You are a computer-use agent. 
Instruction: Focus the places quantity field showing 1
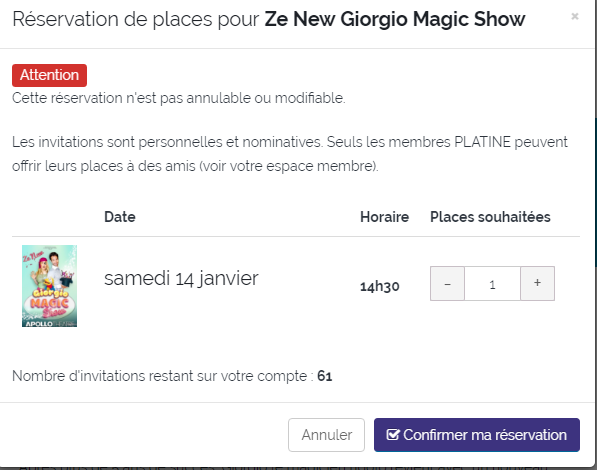point(492,284)
